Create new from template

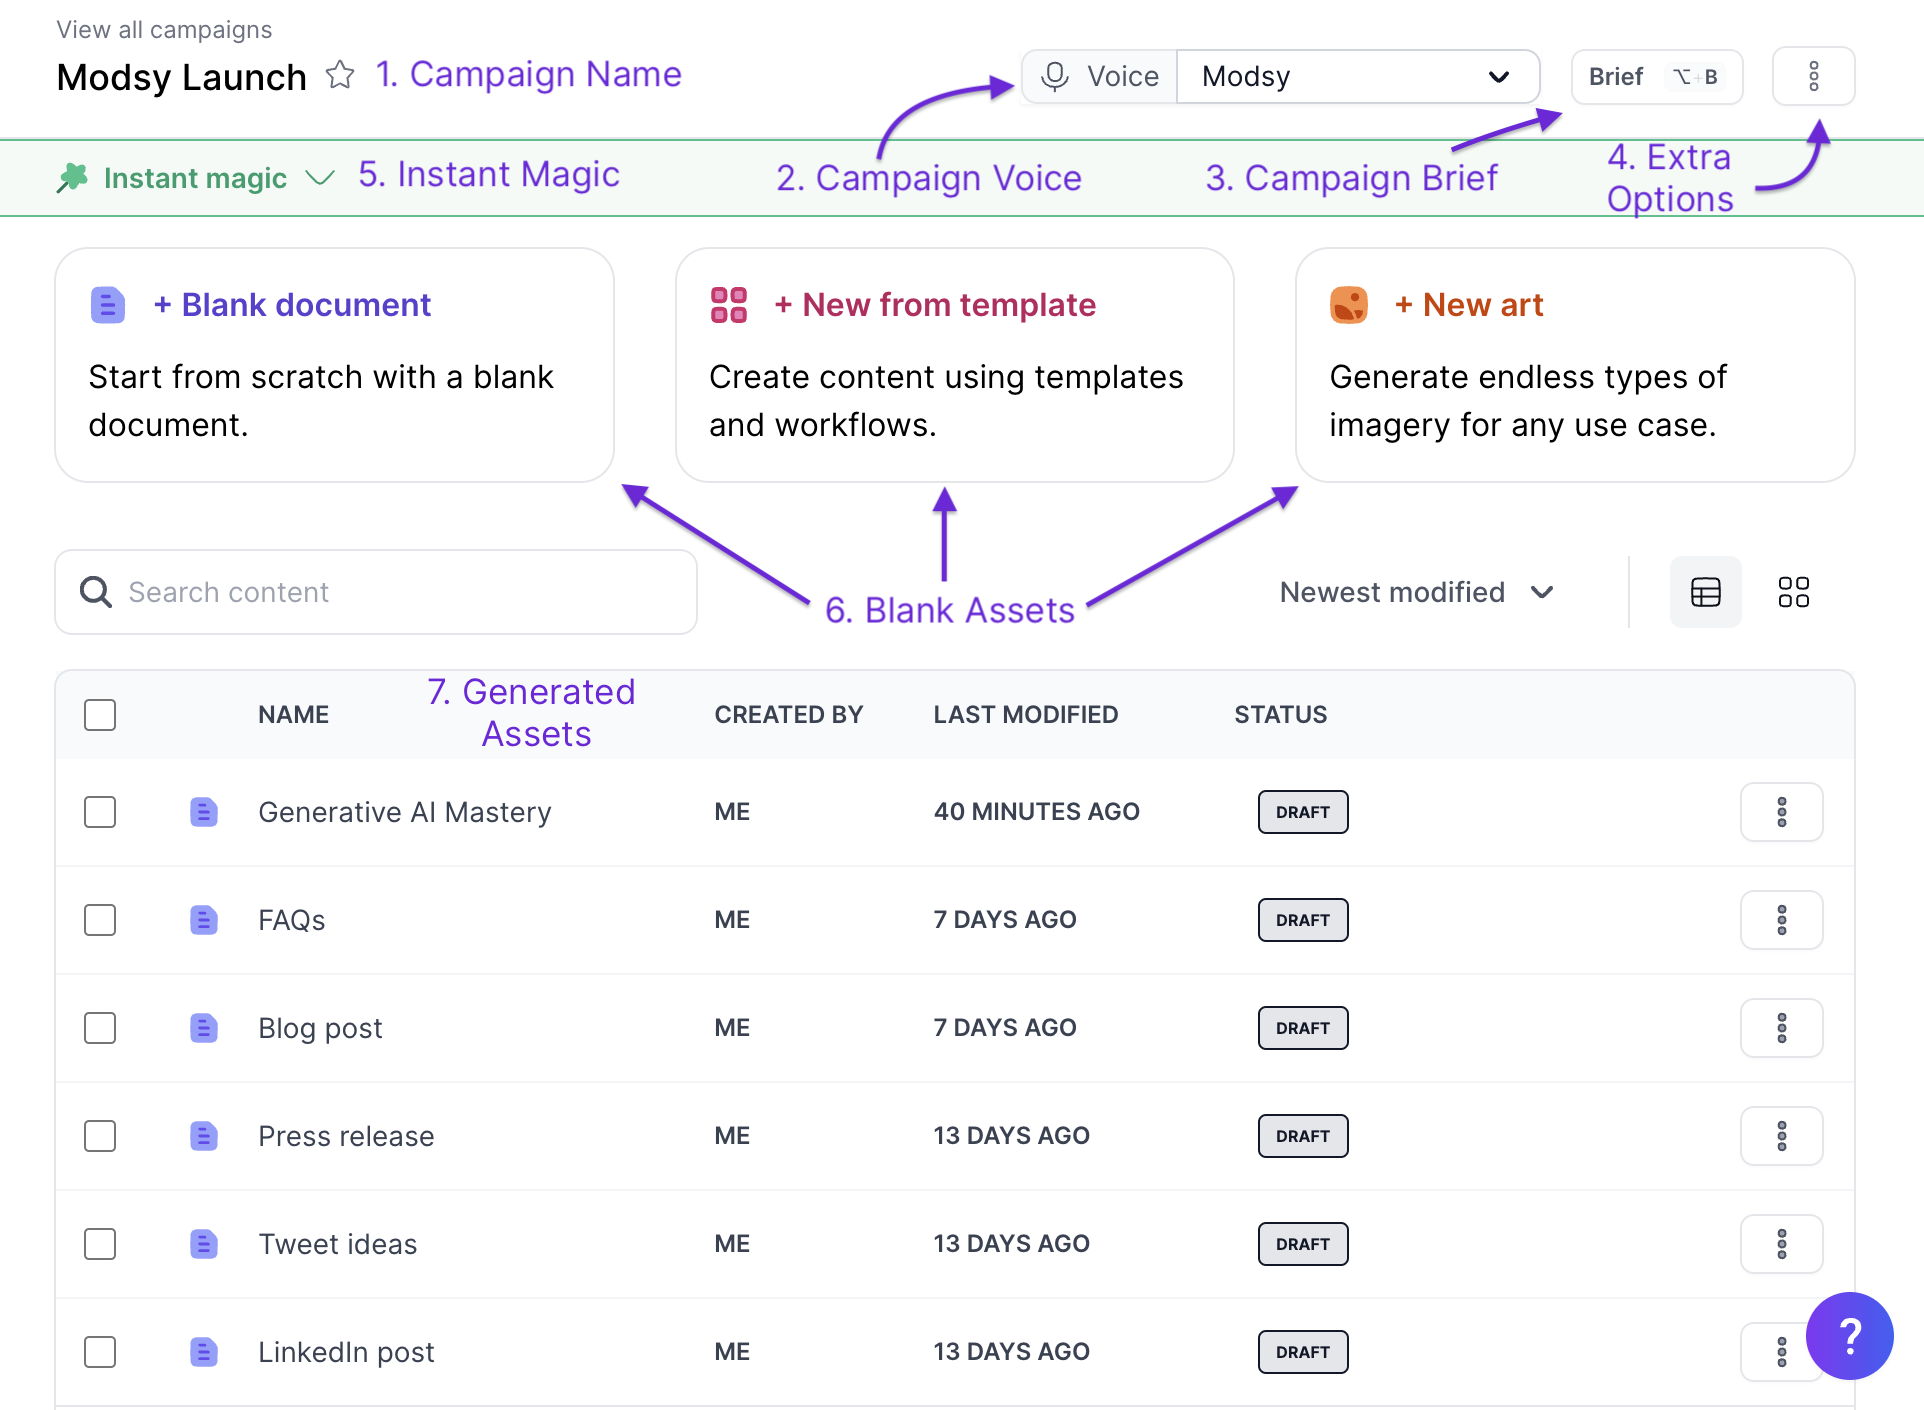tap(955, 365)
